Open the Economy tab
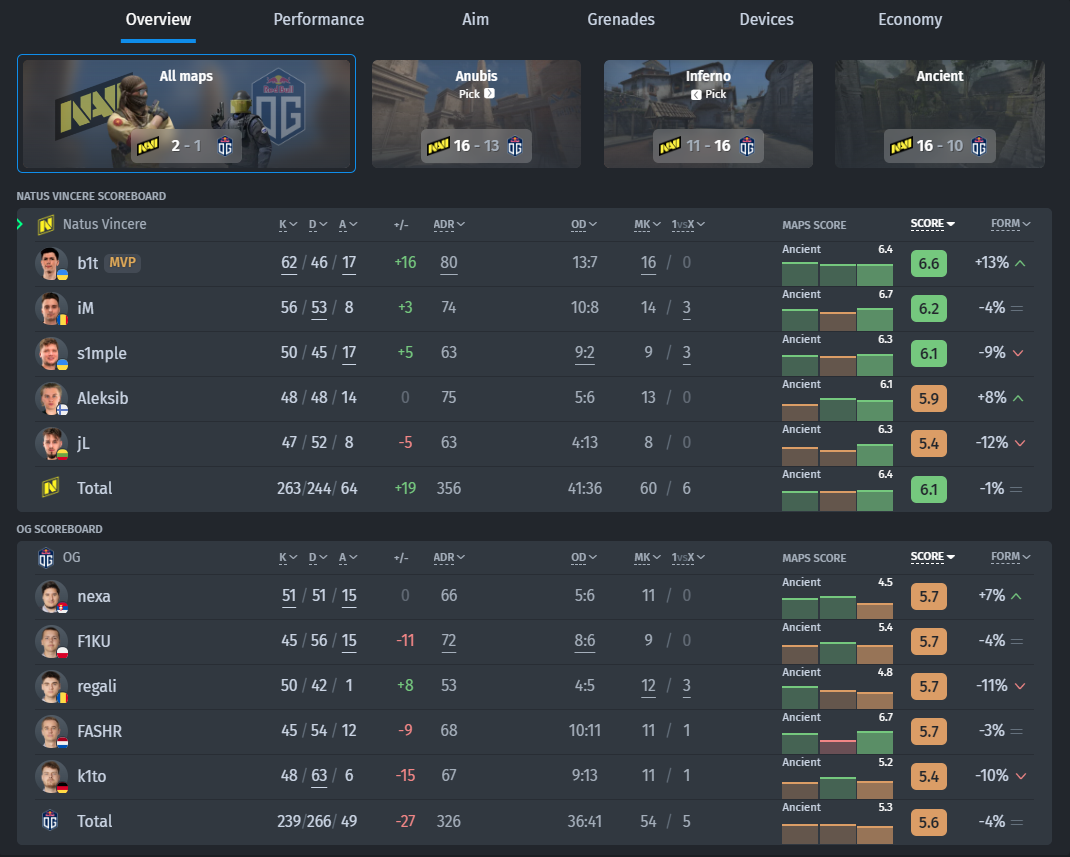The height and width of the screenshot is (857, 1070). tap(910, 20)
